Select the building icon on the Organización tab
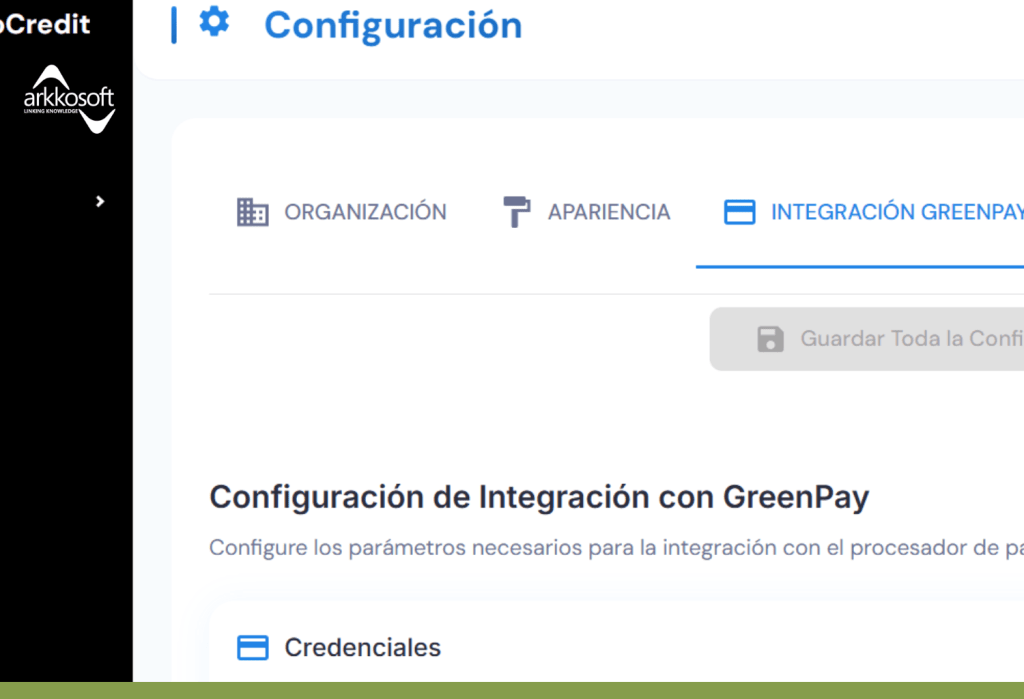The image size is (1024, 699). 252,211
